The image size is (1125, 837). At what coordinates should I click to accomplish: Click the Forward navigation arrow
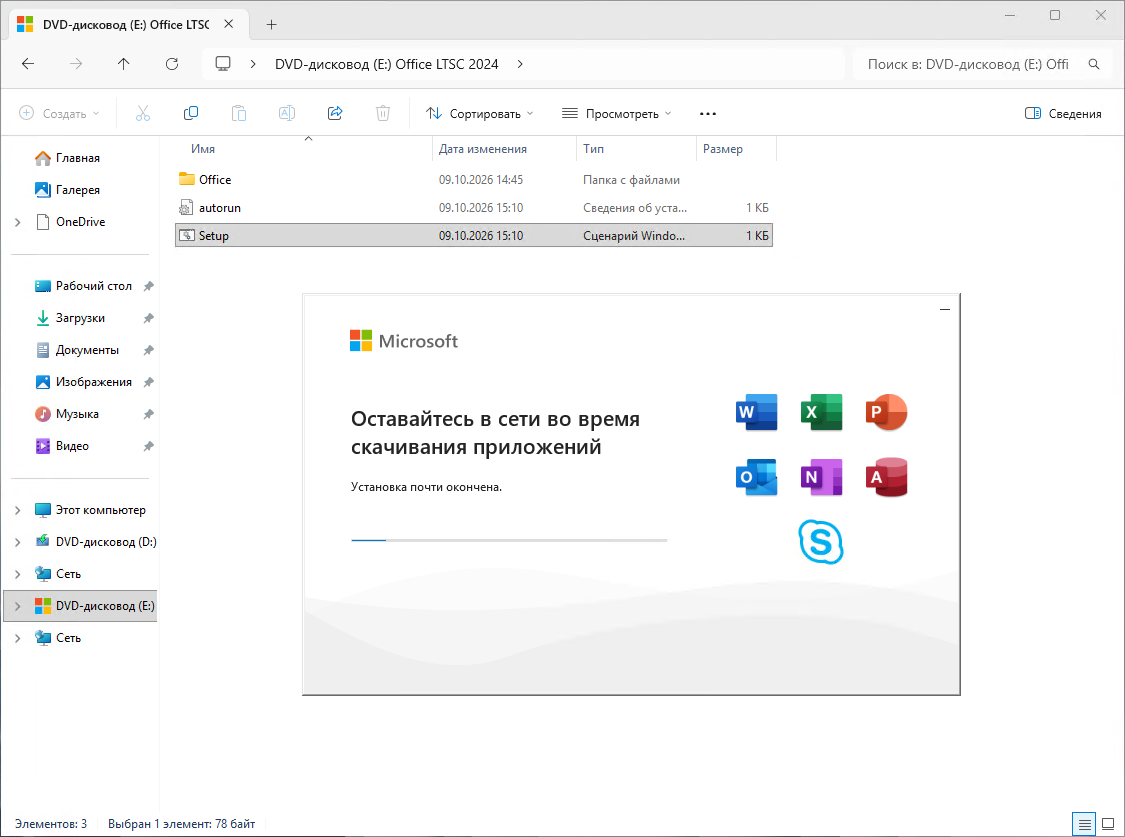pos(76,64)
